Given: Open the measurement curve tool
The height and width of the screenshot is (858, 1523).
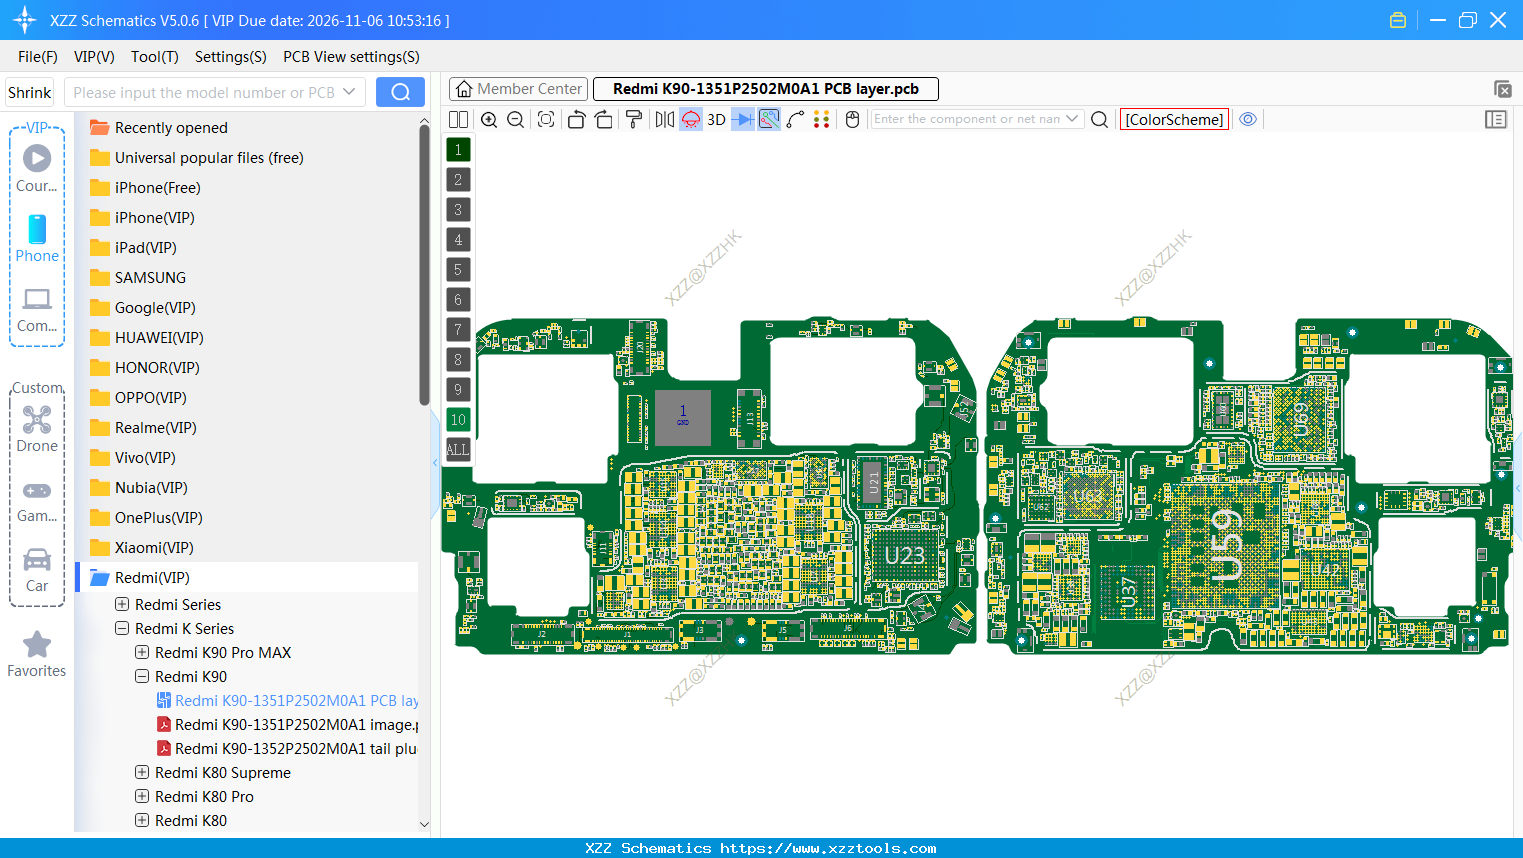Looking at the screenshot, I should click(796, 119).
